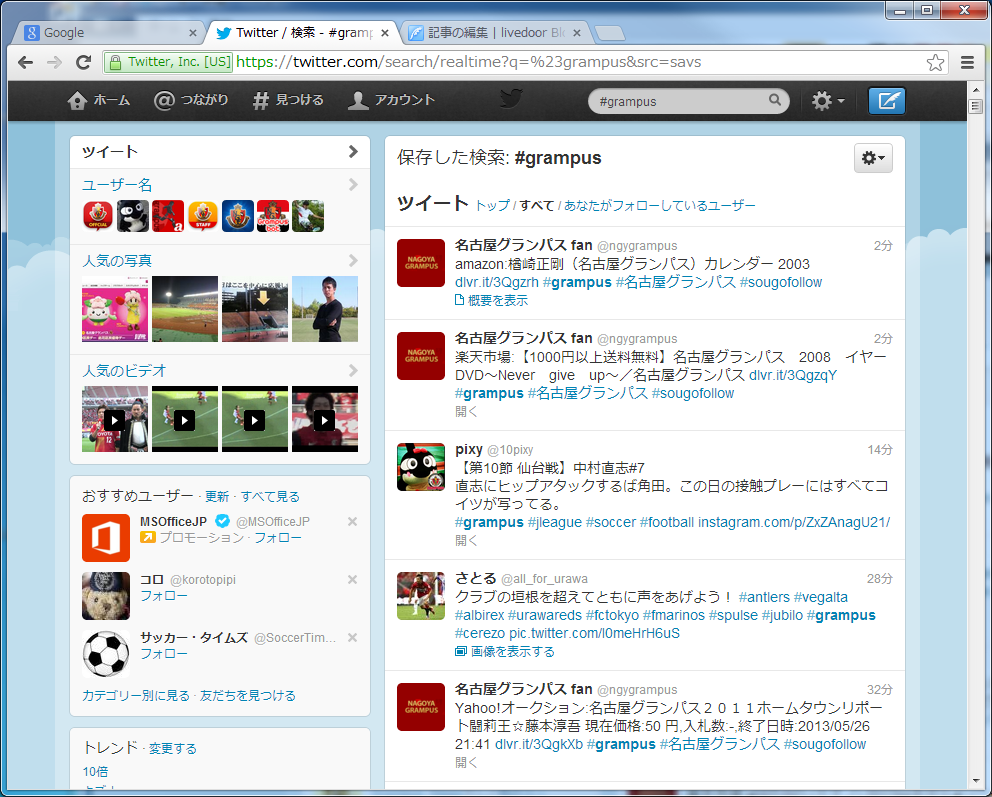Open the navbar settings gear dropdown
Image resolution: width=992 pixels, height=797 pixels.
click(828, 101)
